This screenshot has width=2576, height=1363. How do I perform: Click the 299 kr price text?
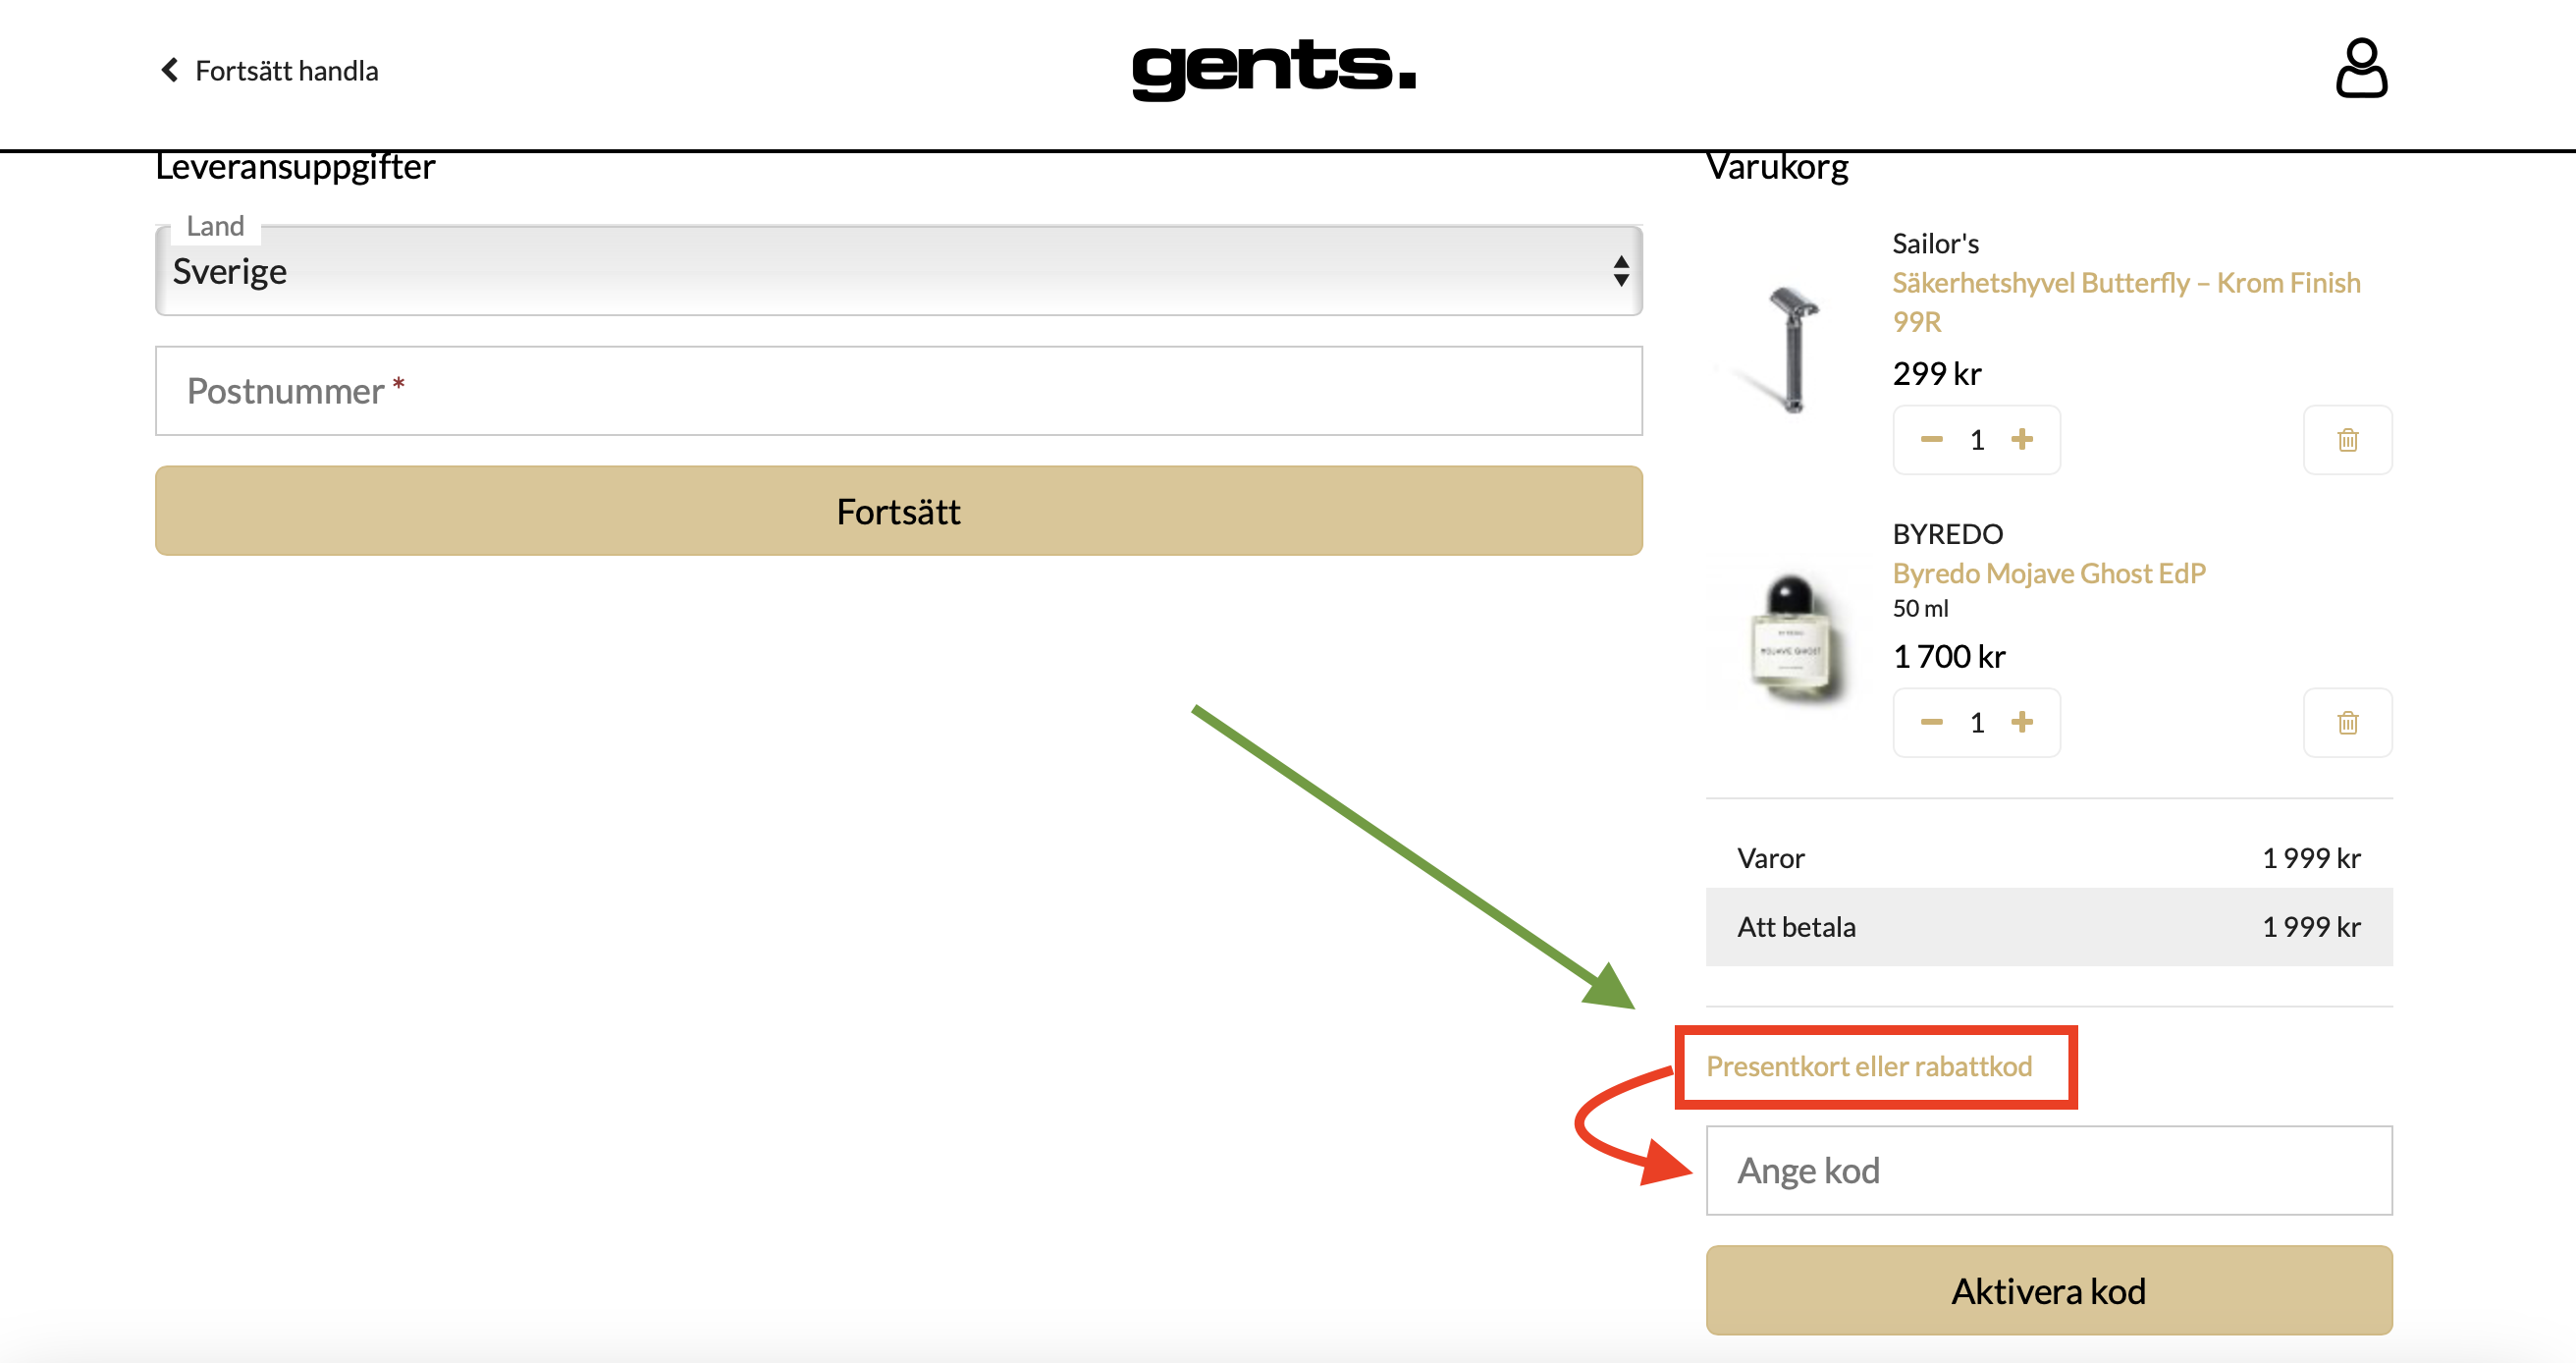(1936, 374)
